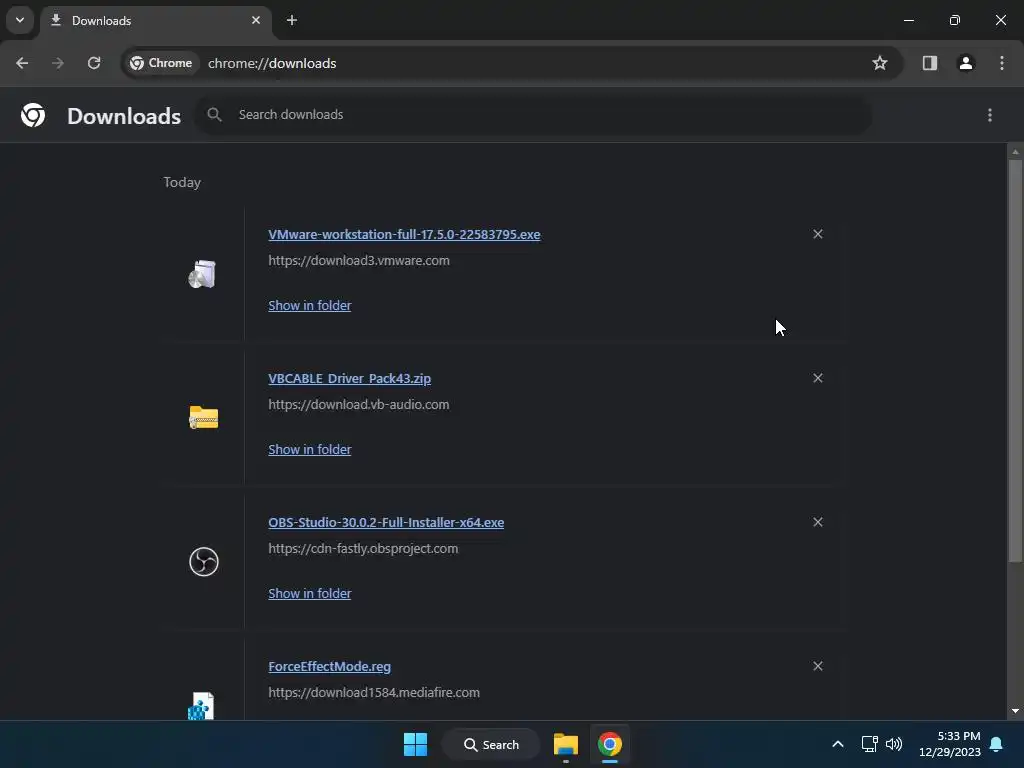Open the Chrome profile menu

click(965, 63)
